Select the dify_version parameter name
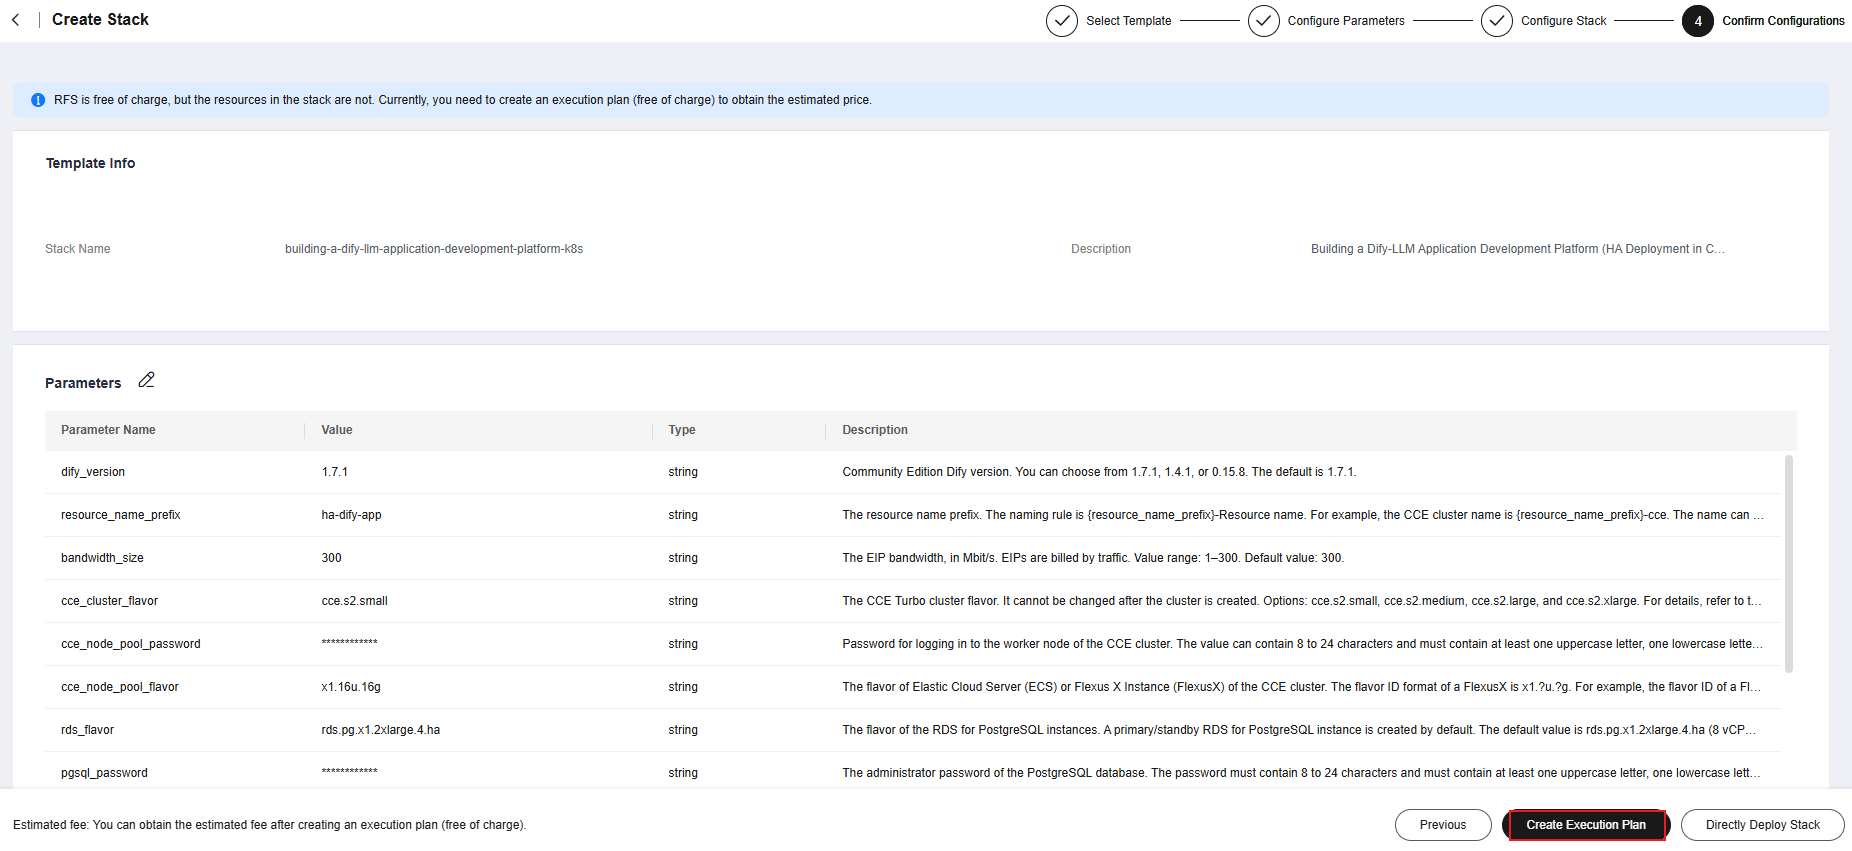This screenshot has width=1852, height=851. click(93, 472)
